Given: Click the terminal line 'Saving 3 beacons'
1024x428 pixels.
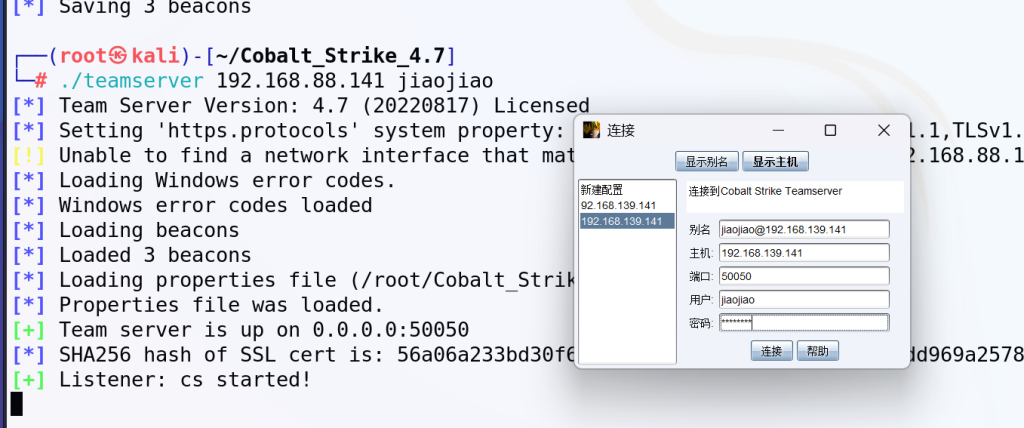Looking at the screenshot, I should pyautogui.click(x=155, y=8).
